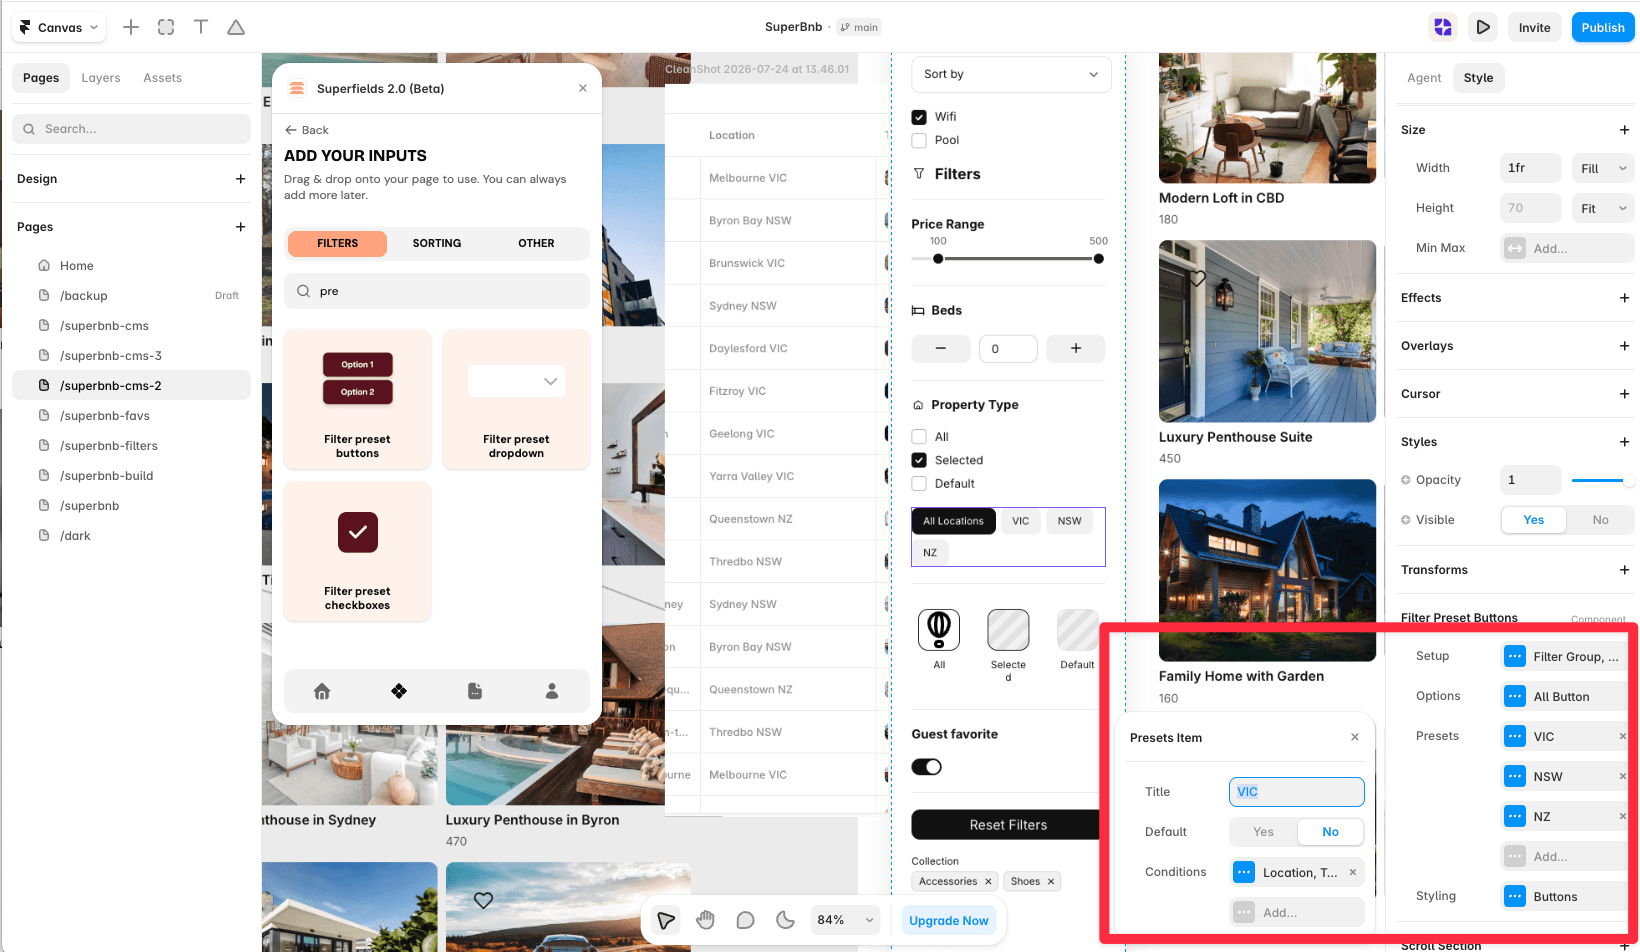Image resolution: width=1640 pixels, height=952 pixels.
Task: Add an Effects property
Action: [x=1624, y=298]
